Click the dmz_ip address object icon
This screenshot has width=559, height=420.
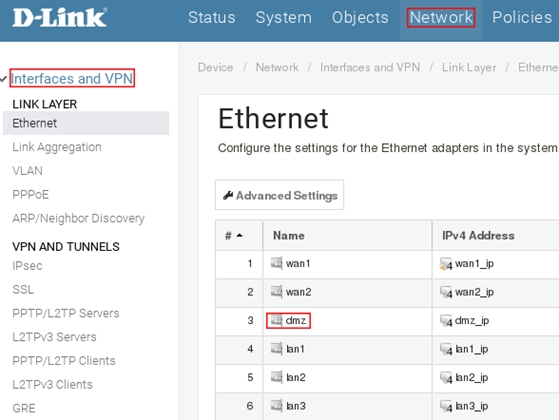[x=446, y=321]
